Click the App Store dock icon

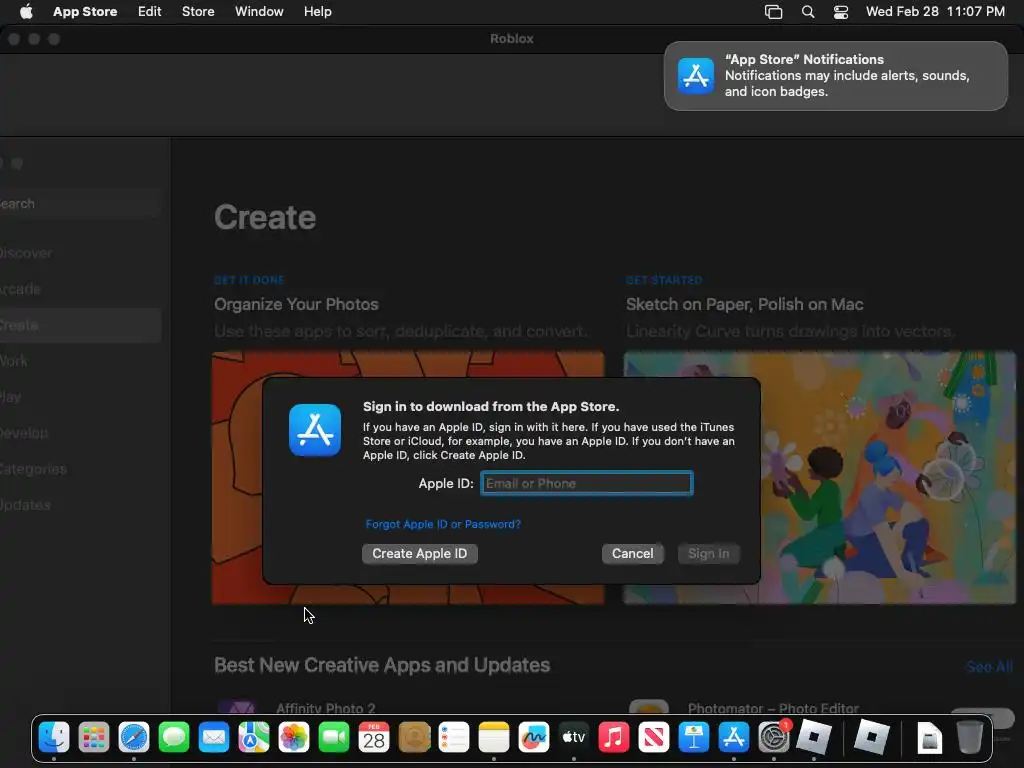pyautogui.click(x=733, y=738)
